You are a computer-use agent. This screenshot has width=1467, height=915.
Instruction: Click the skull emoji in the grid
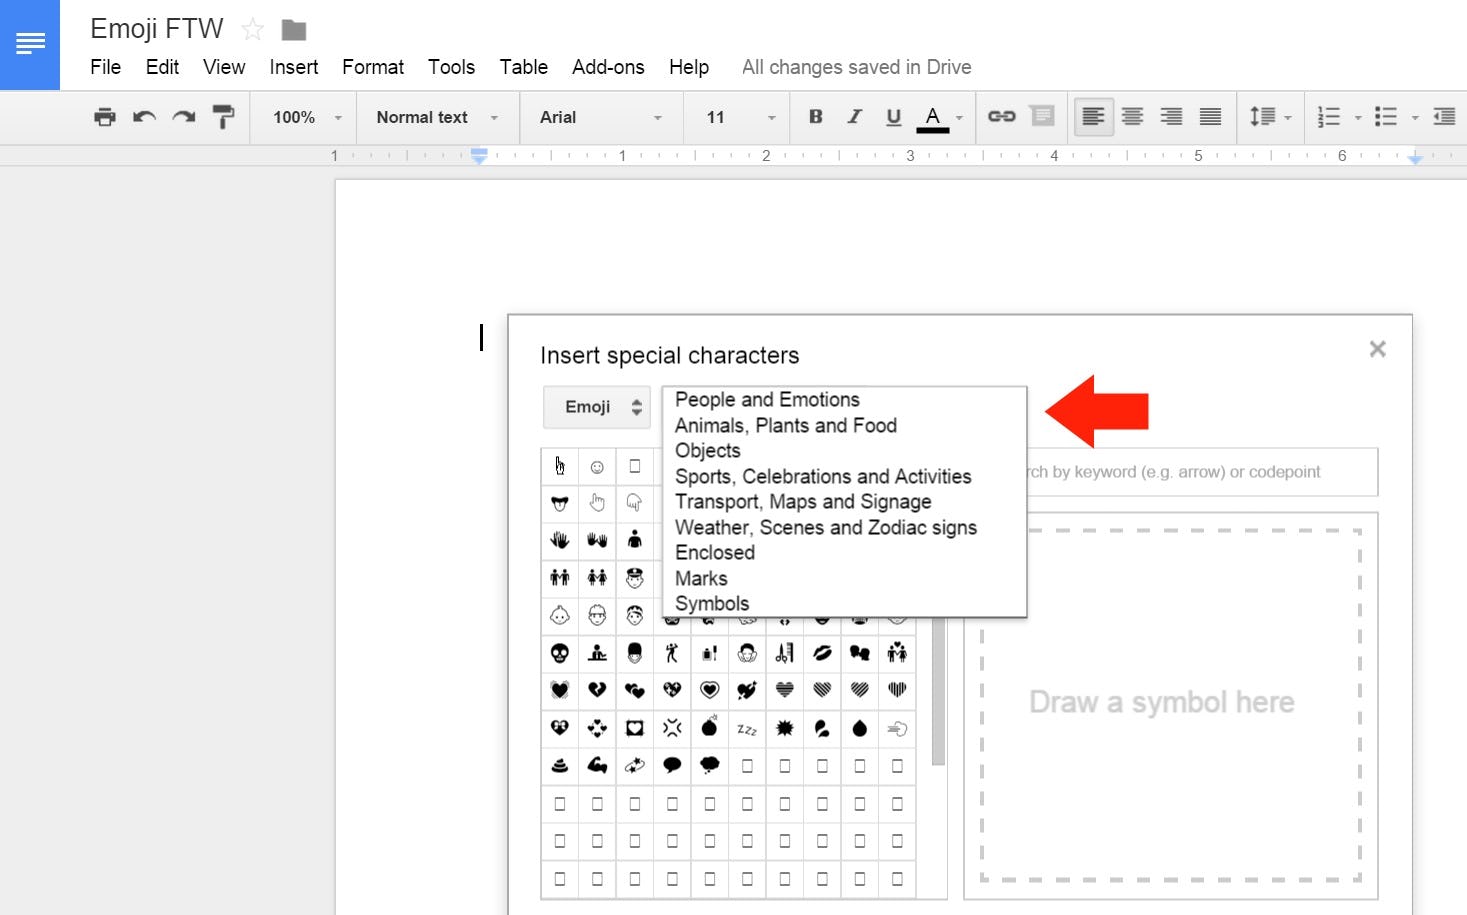(560, 654)
